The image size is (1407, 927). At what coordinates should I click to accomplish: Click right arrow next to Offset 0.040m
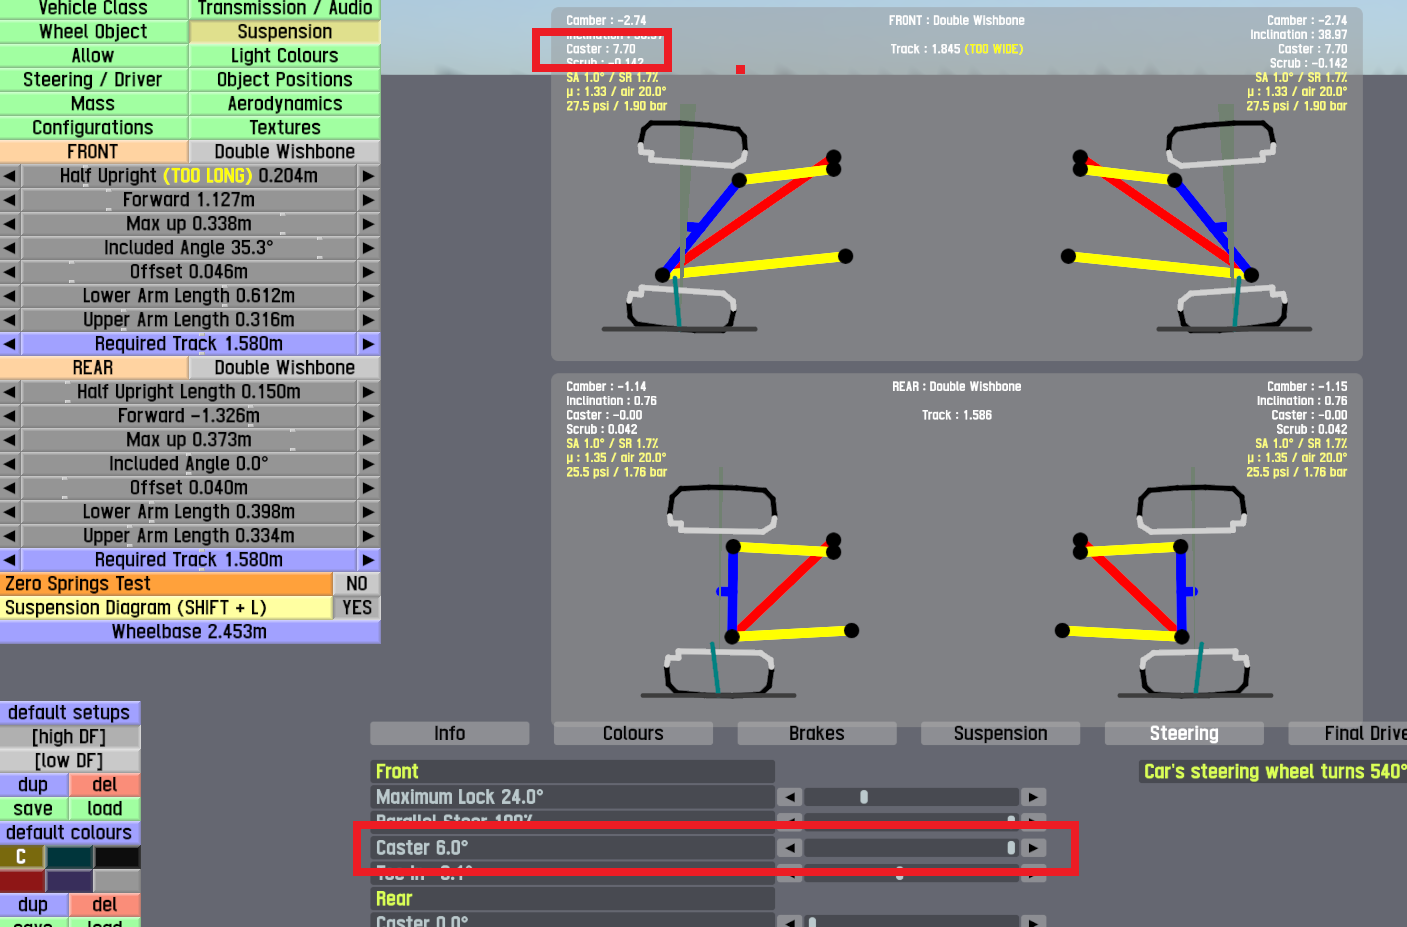click(x=369, y=488)
